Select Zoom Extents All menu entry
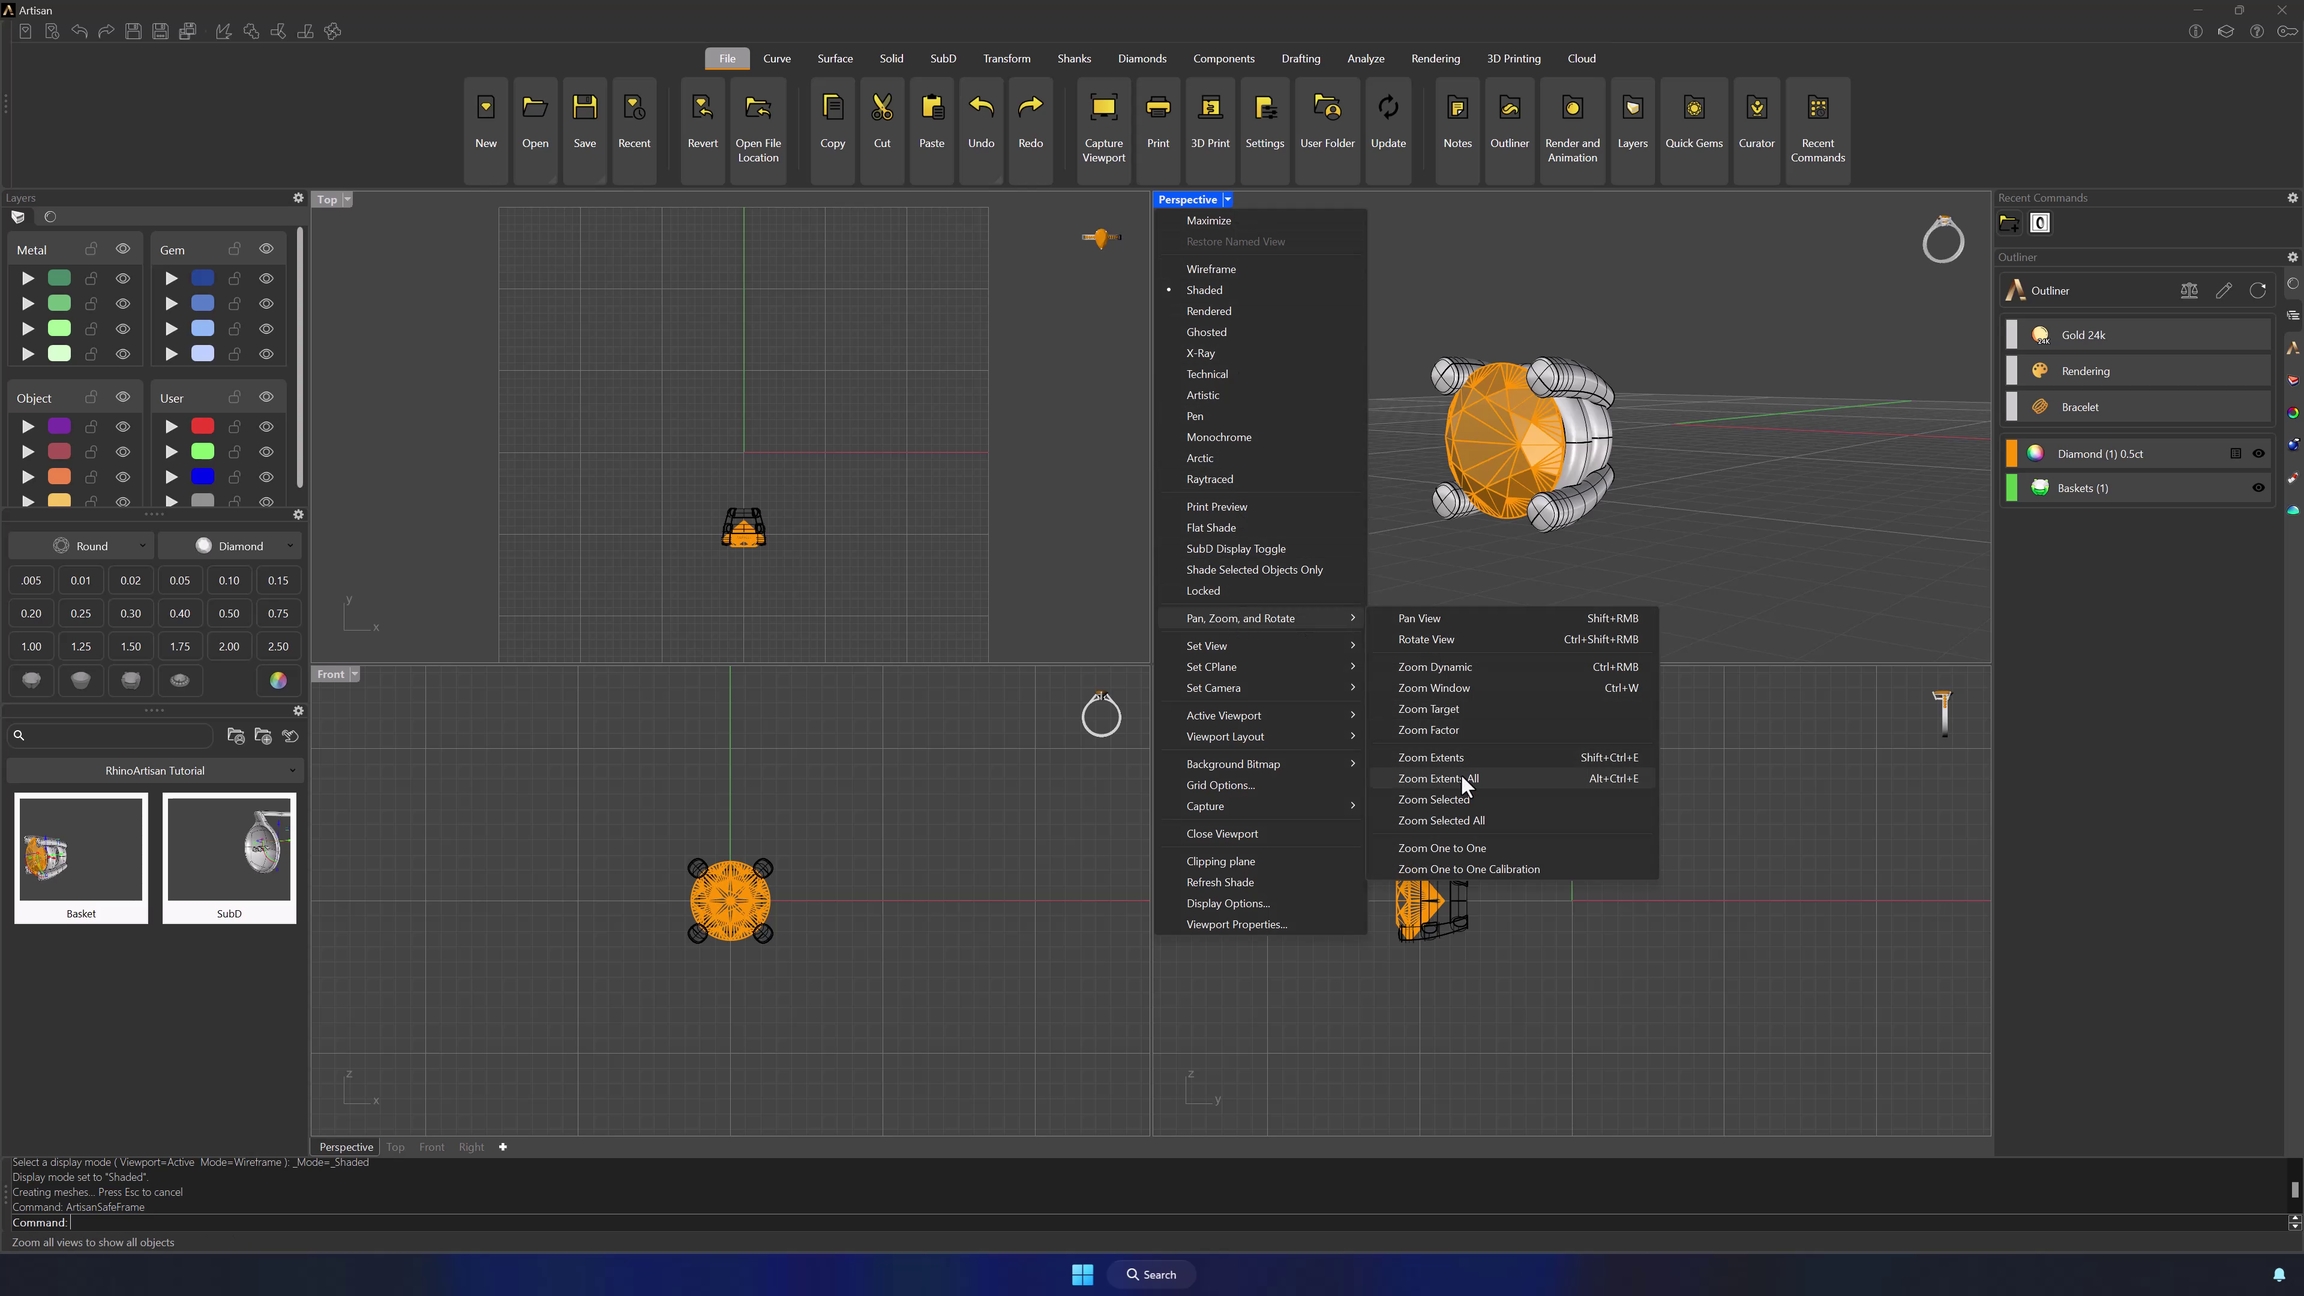The image size is (2304, 1296). 1438,779
